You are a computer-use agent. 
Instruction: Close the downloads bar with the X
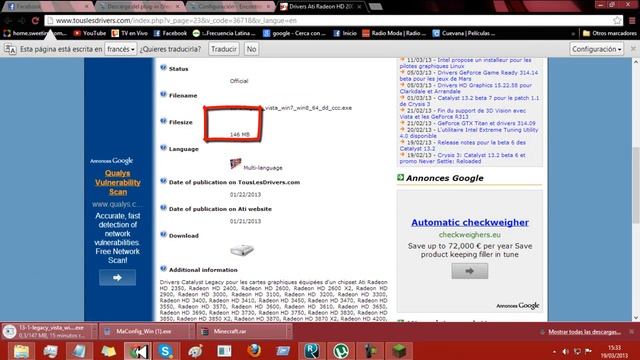point(631,331)
